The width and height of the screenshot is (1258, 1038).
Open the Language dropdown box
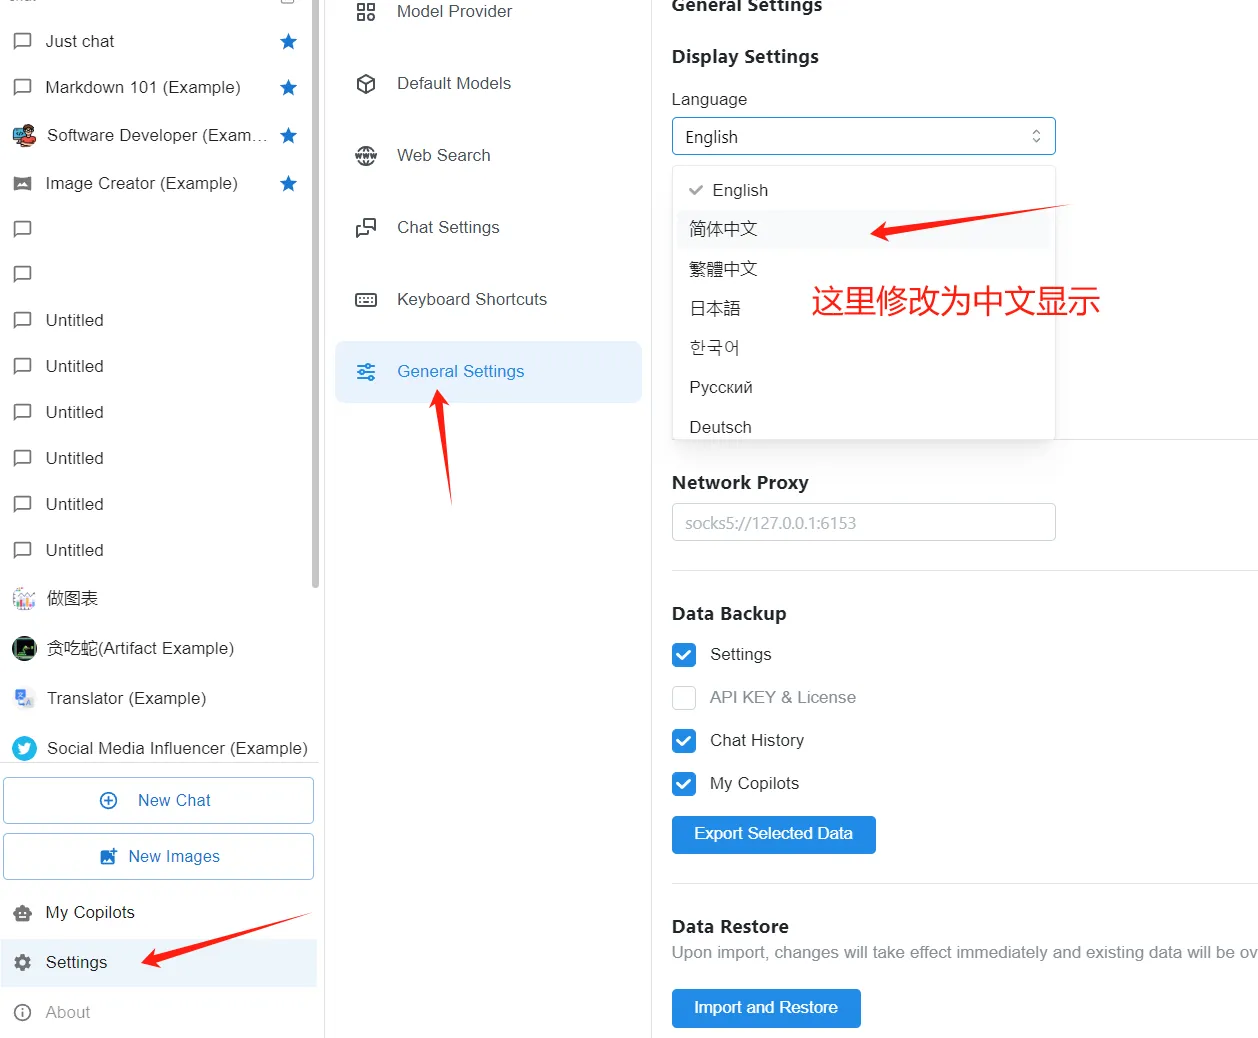click(x=863, y=137)
